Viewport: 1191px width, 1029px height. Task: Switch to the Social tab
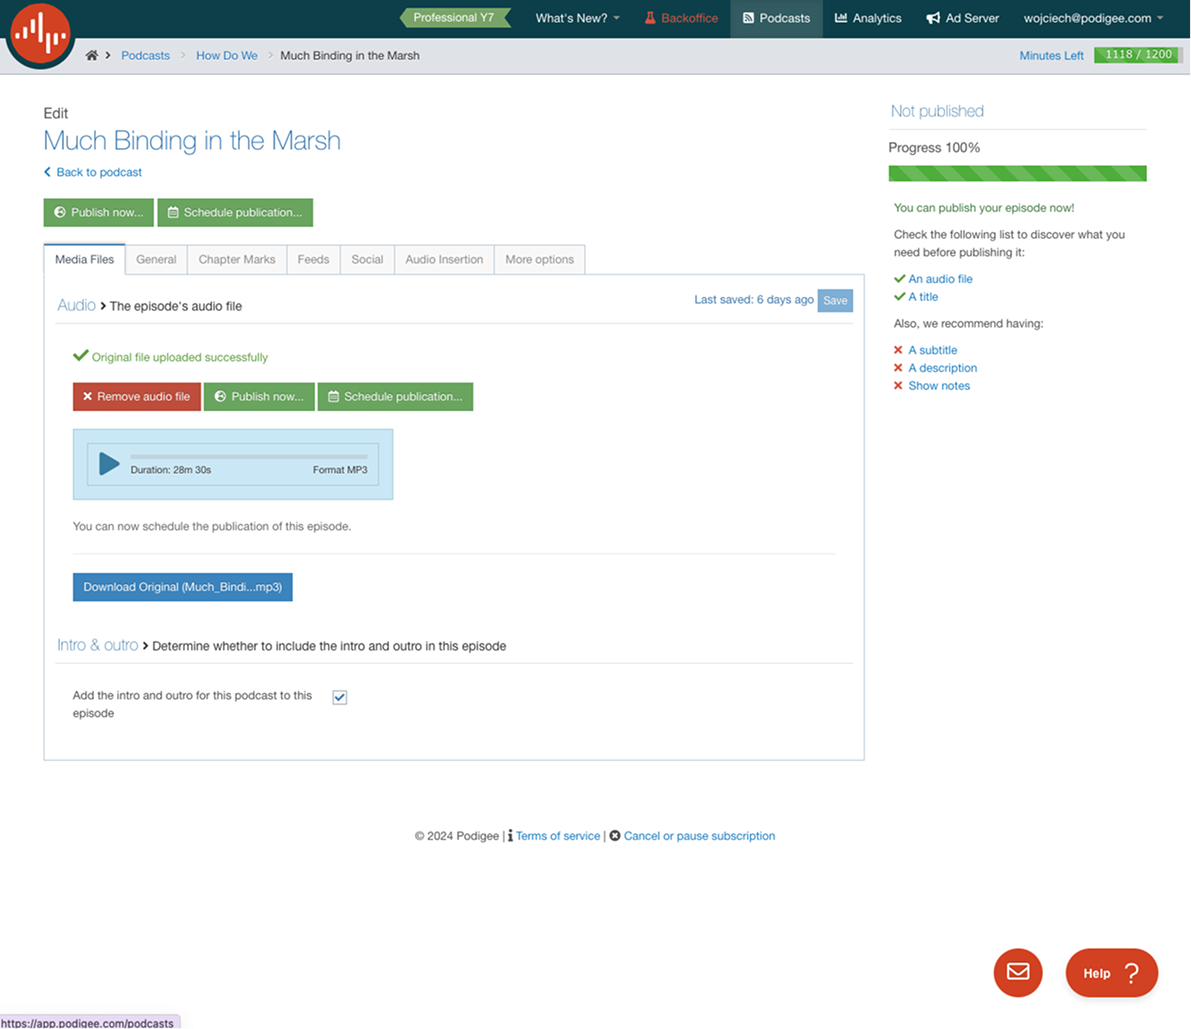point(368,259)
